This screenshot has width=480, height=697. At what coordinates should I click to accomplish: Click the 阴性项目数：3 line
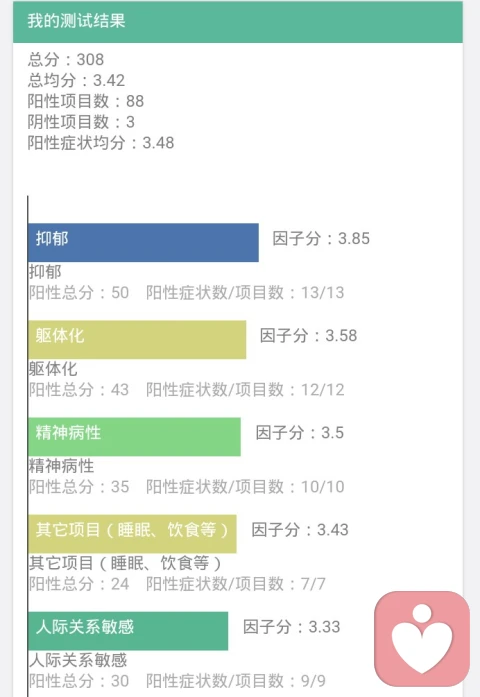tap(81, 122)
